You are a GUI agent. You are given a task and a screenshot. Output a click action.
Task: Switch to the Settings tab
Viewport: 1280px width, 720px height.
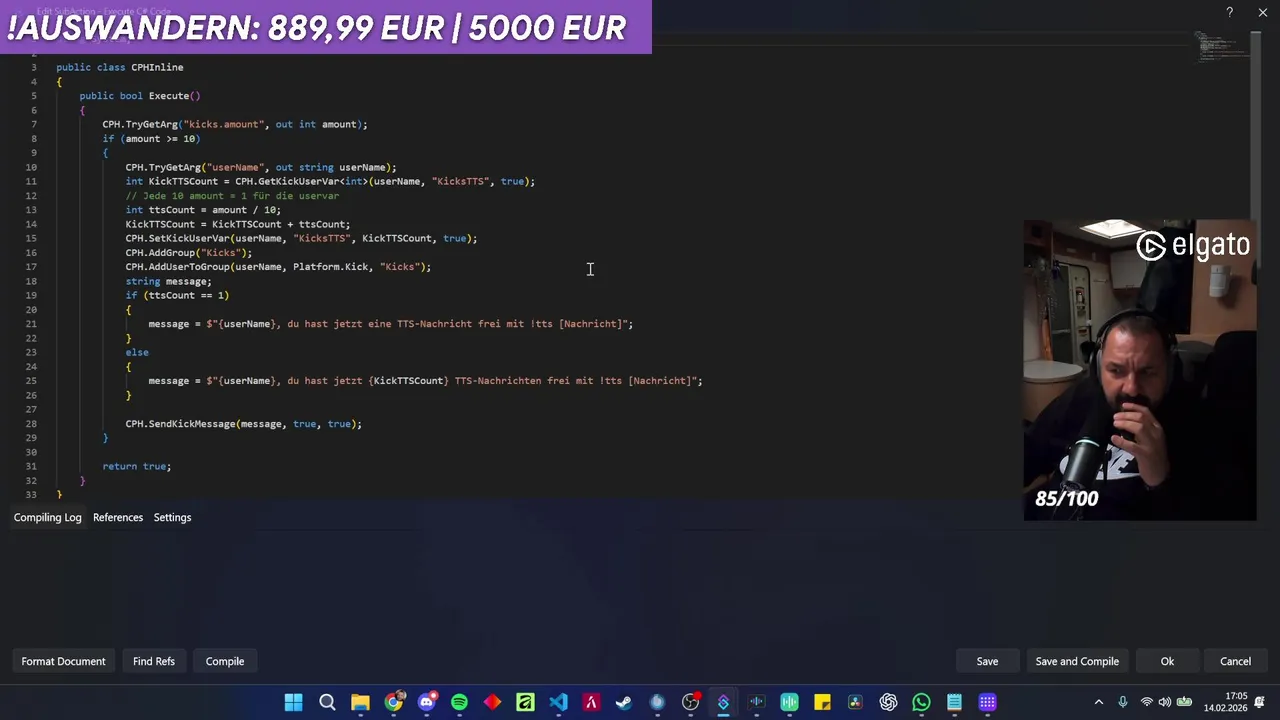pos(172,517)
